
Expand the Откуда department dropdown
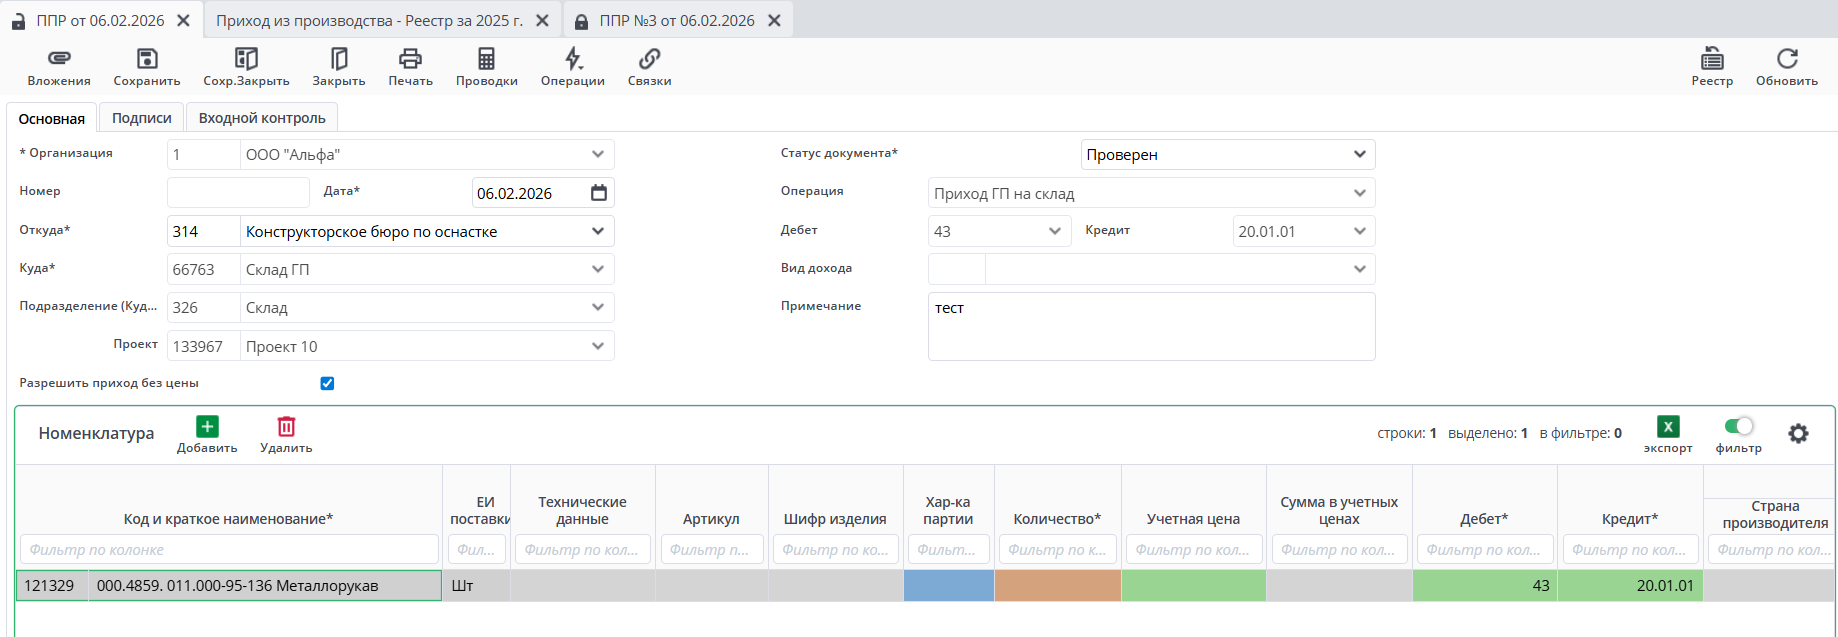597,232
